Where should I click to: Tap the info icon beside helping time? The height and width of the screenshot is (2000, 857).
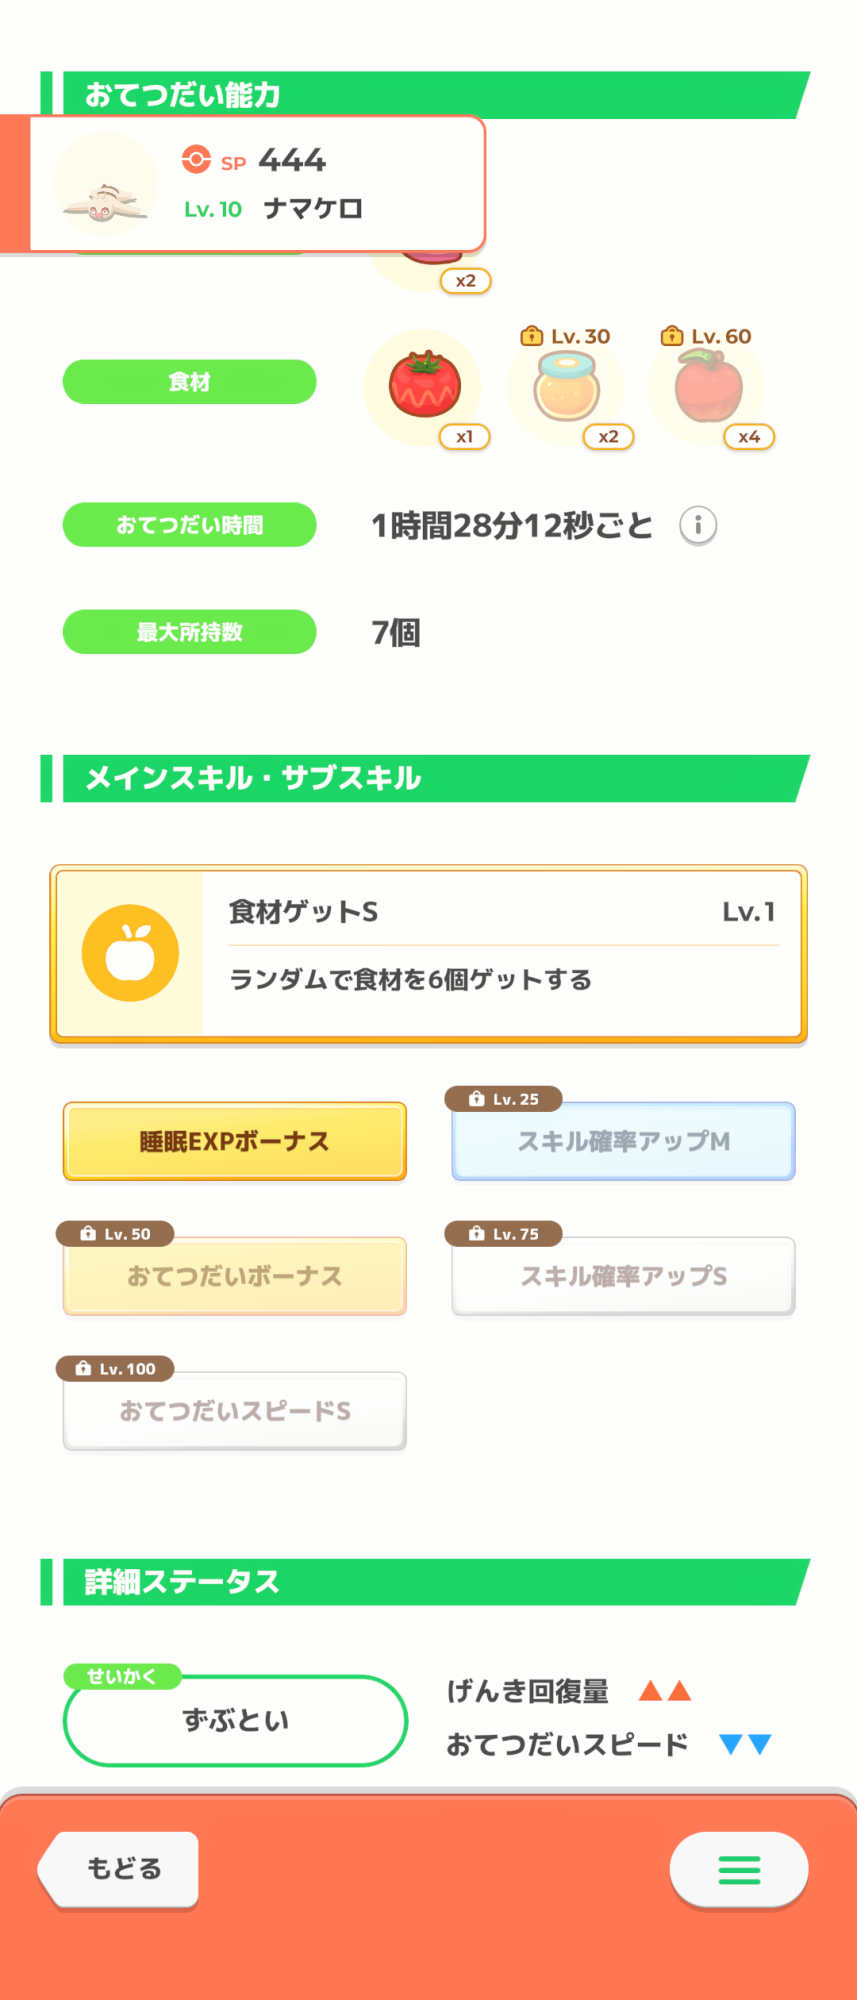pyautogui.click(x=698, y=525)
